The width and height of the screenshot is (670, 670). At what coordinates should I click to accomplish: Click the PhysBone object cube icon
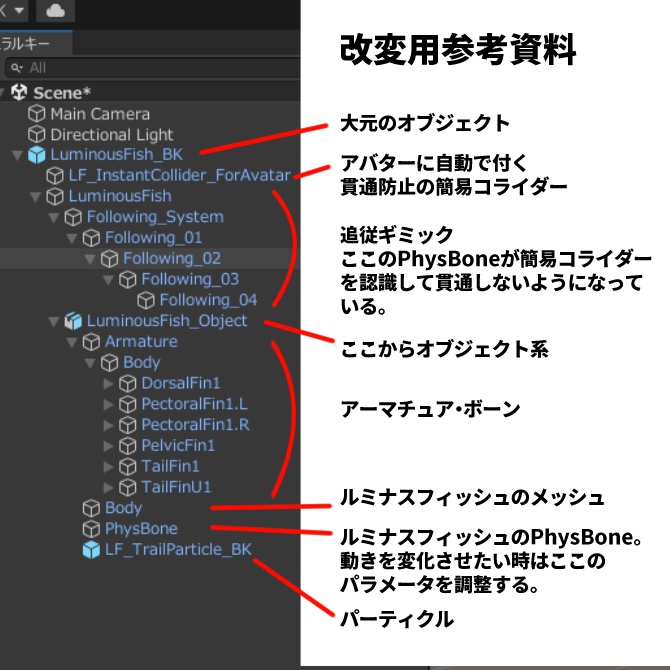tap(91, 529)
